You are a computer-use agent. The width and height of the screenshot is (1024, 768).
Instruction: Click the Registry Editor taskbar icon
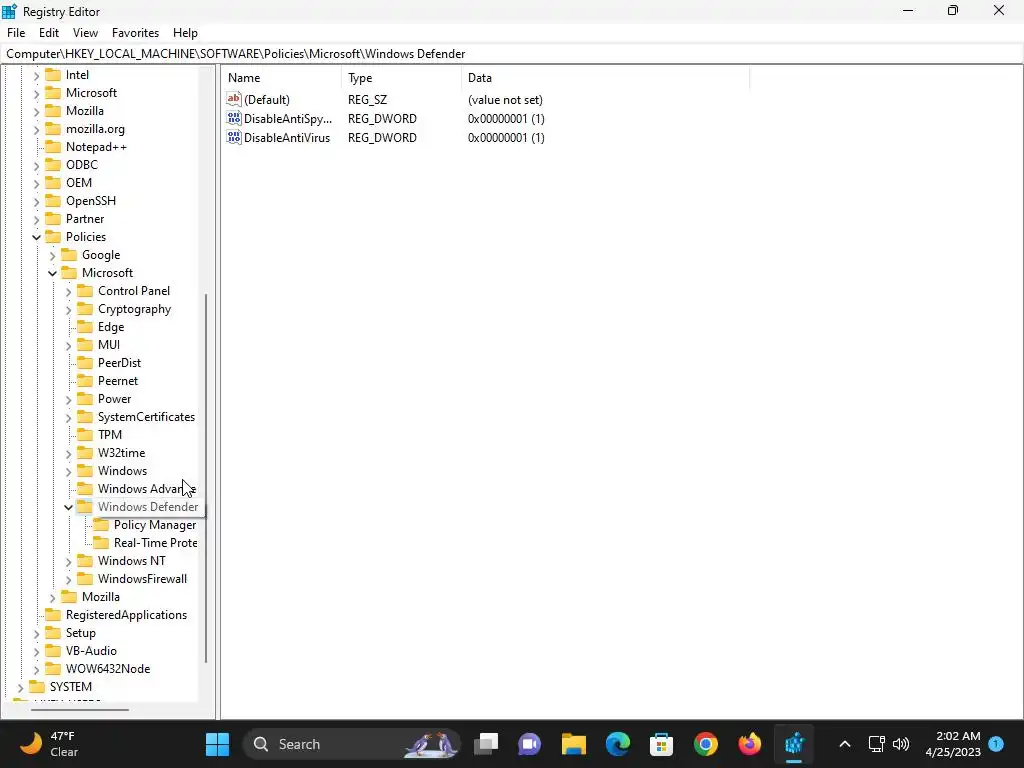(x=794, y=744)
